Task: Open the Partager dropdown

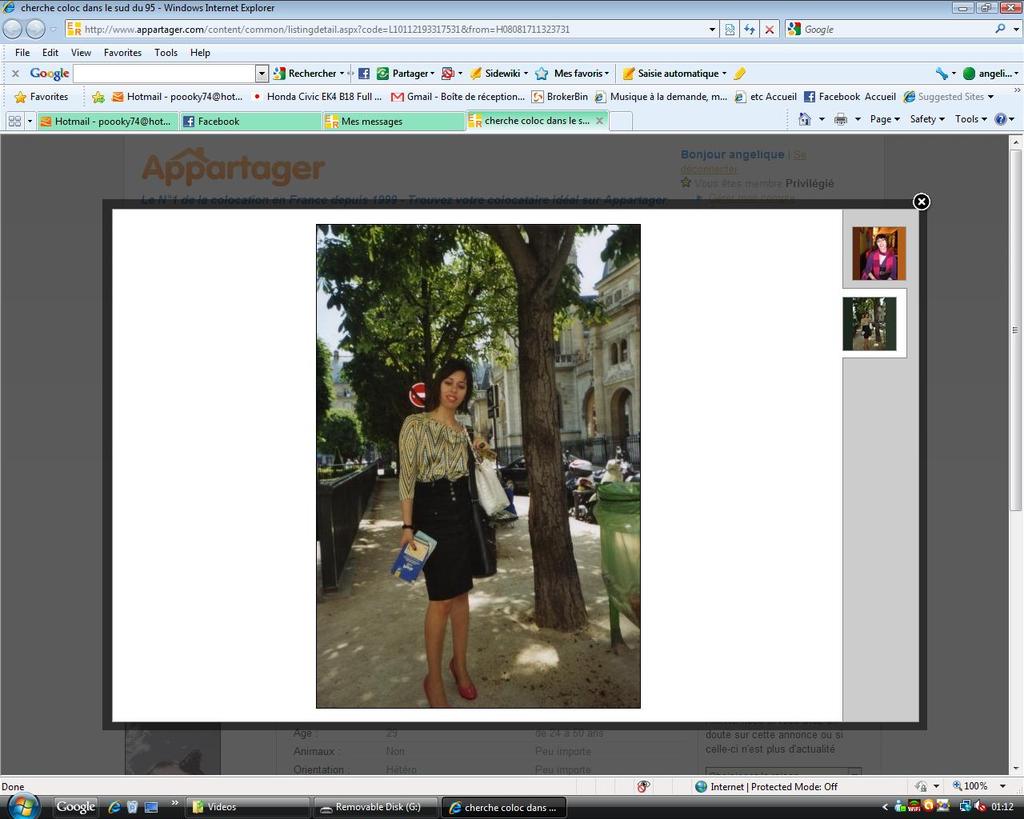Action: click(406, 74)
